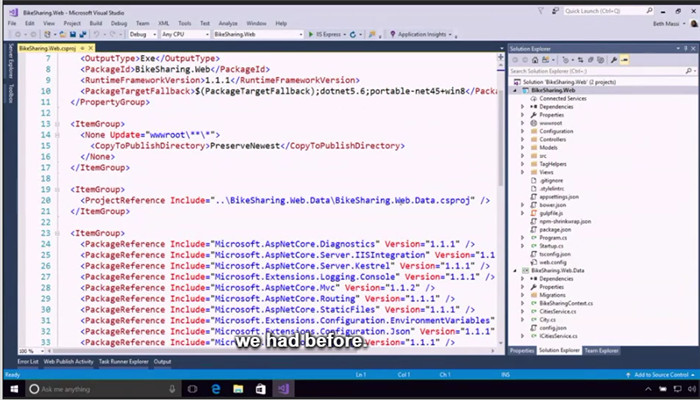Open the Task Runner Explorer tab
This screenshot has width=700, height=400.
point(124,362)
